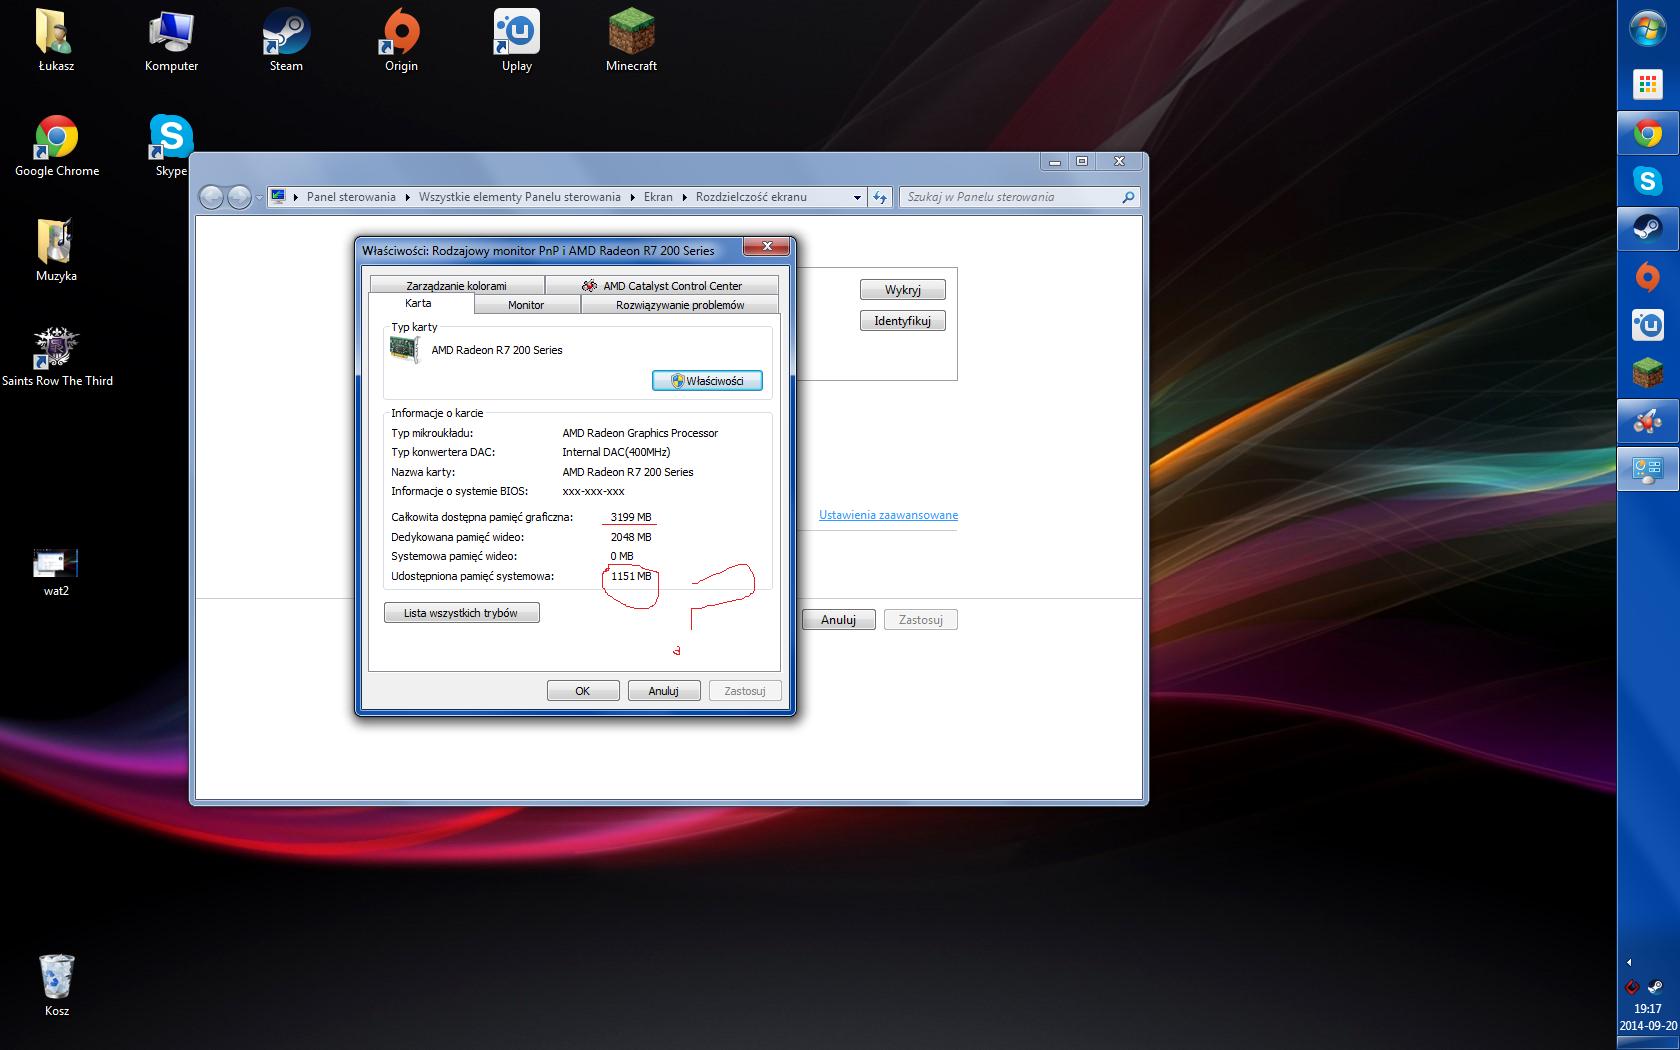The height and width of the screenshot is (1050, 1680).
Task: Select the Muzyka folder on the desktop
Action: coord(56,250)
